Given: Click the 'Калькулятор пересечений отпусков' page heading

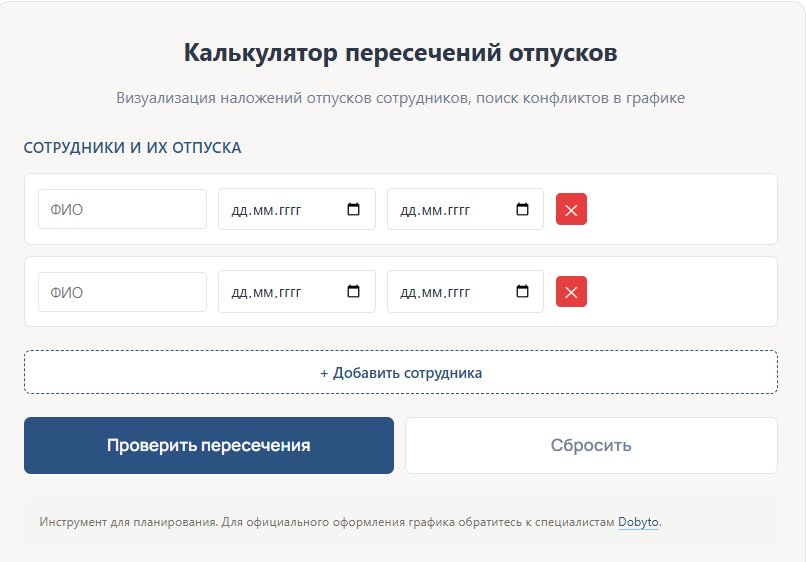Looking at the screenshot, I should click(401, 53).
